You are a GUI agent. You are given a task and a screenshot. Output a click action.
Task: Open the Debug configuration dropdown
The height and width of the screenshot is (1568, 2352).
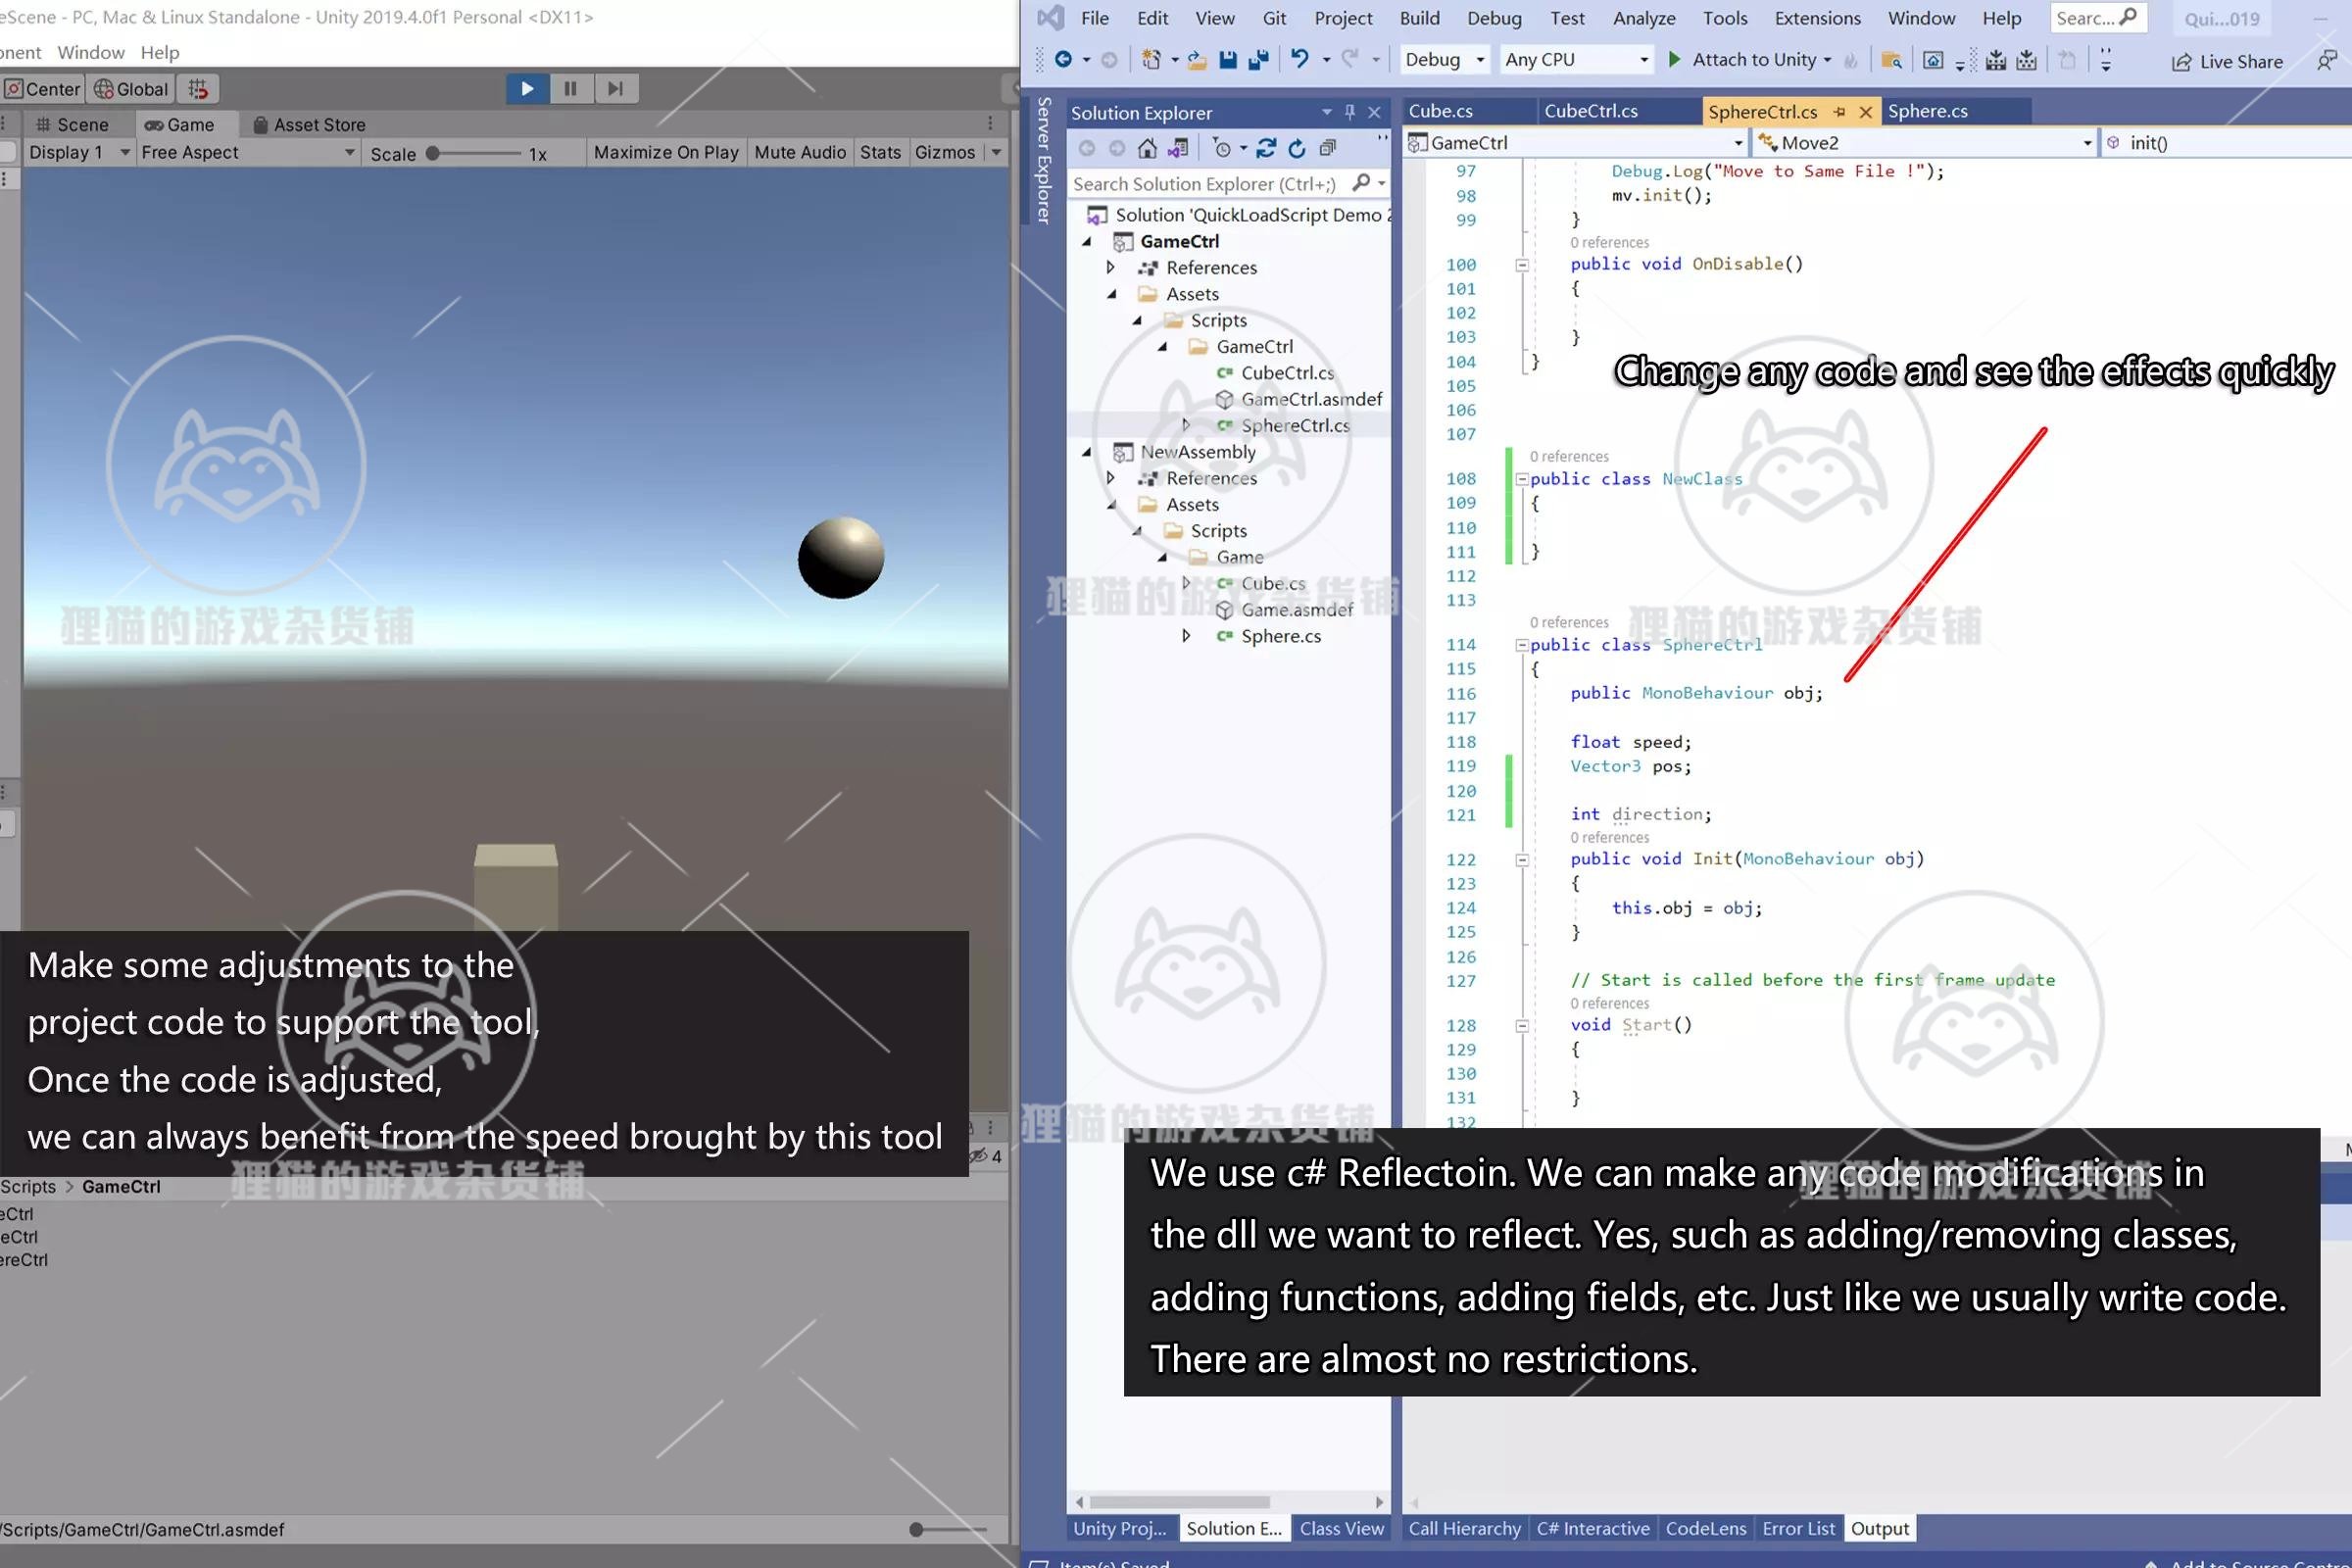click(1444, 60)
